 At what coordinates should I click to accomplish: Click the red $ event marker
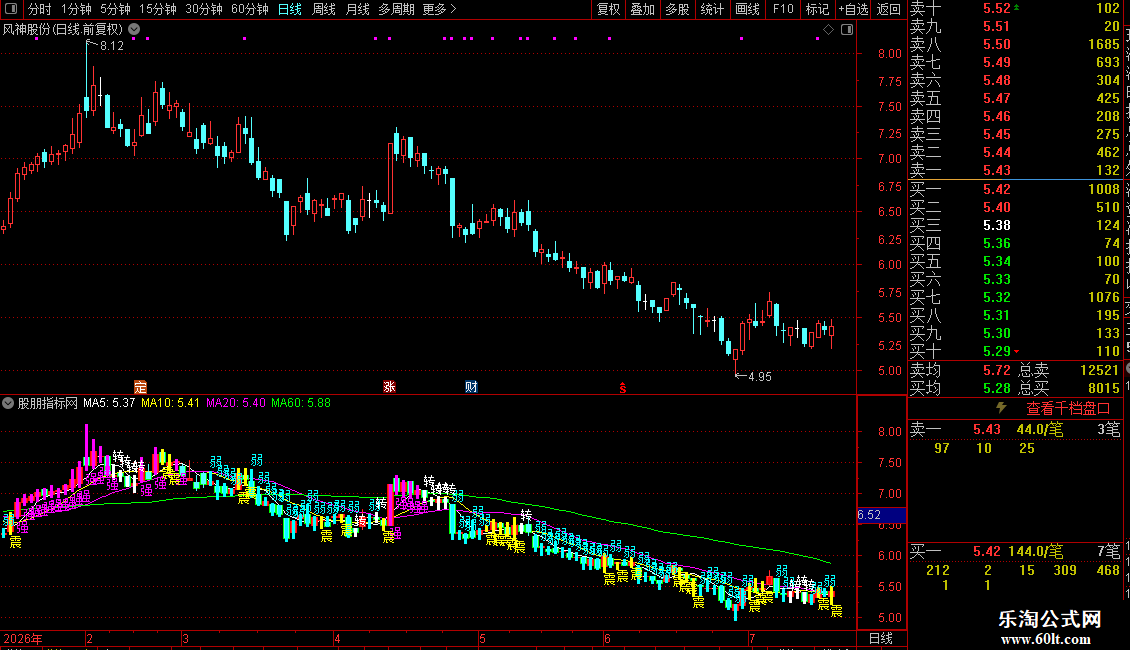pyautogui.click(x=623, y=388)
